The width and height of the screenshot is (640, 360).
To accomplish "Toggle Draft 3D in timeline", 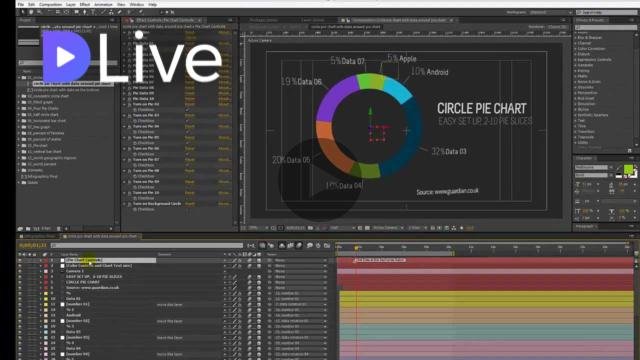I will [x=271, y=245].
